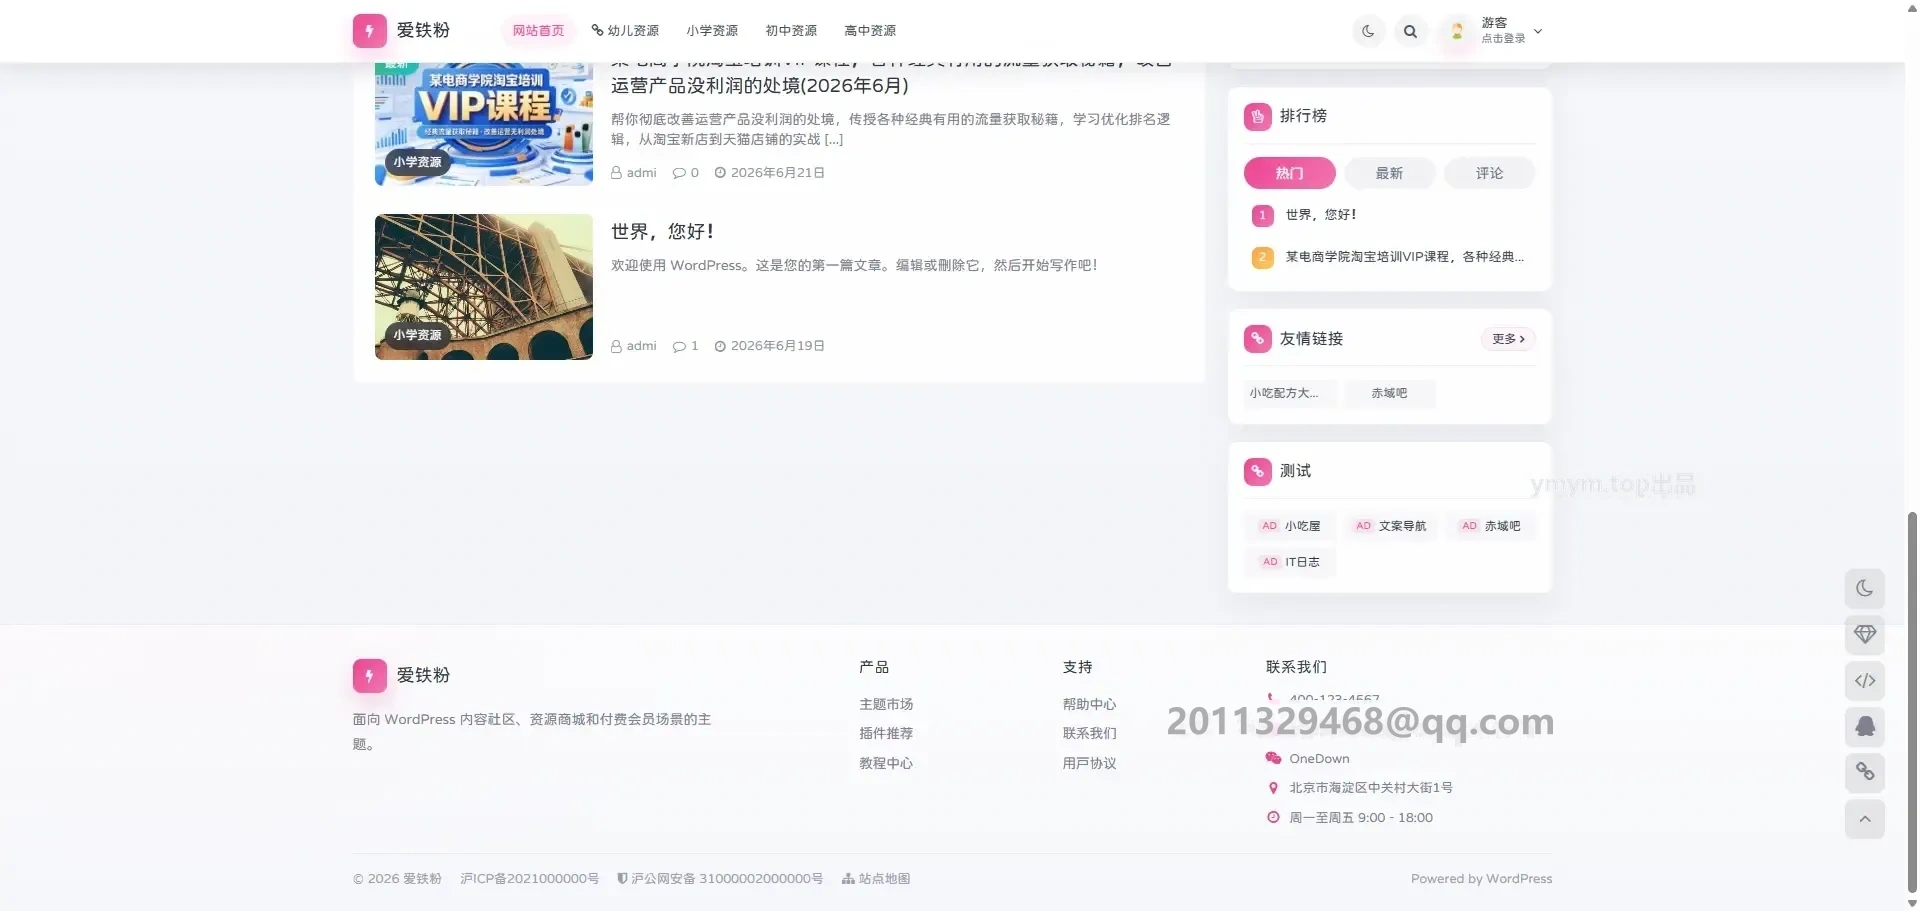The width and height of the screenshot is (1920, 911).
Task: Click author admi under VIP课程 post
Action: click(634, 173)
